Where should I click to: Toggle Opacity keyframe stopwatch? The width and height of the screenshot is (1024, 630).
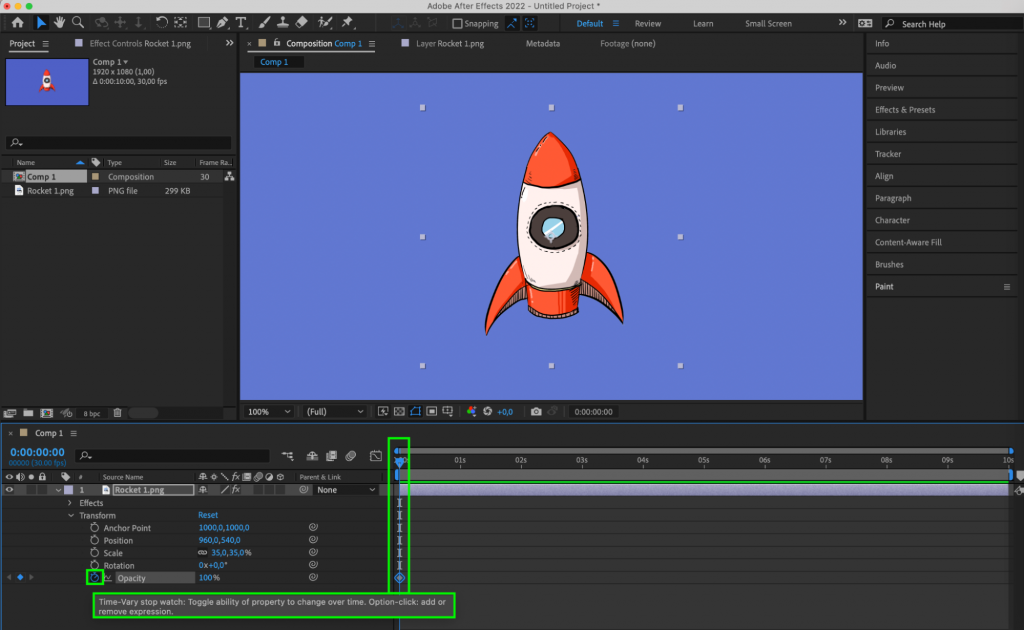point(96,578)
